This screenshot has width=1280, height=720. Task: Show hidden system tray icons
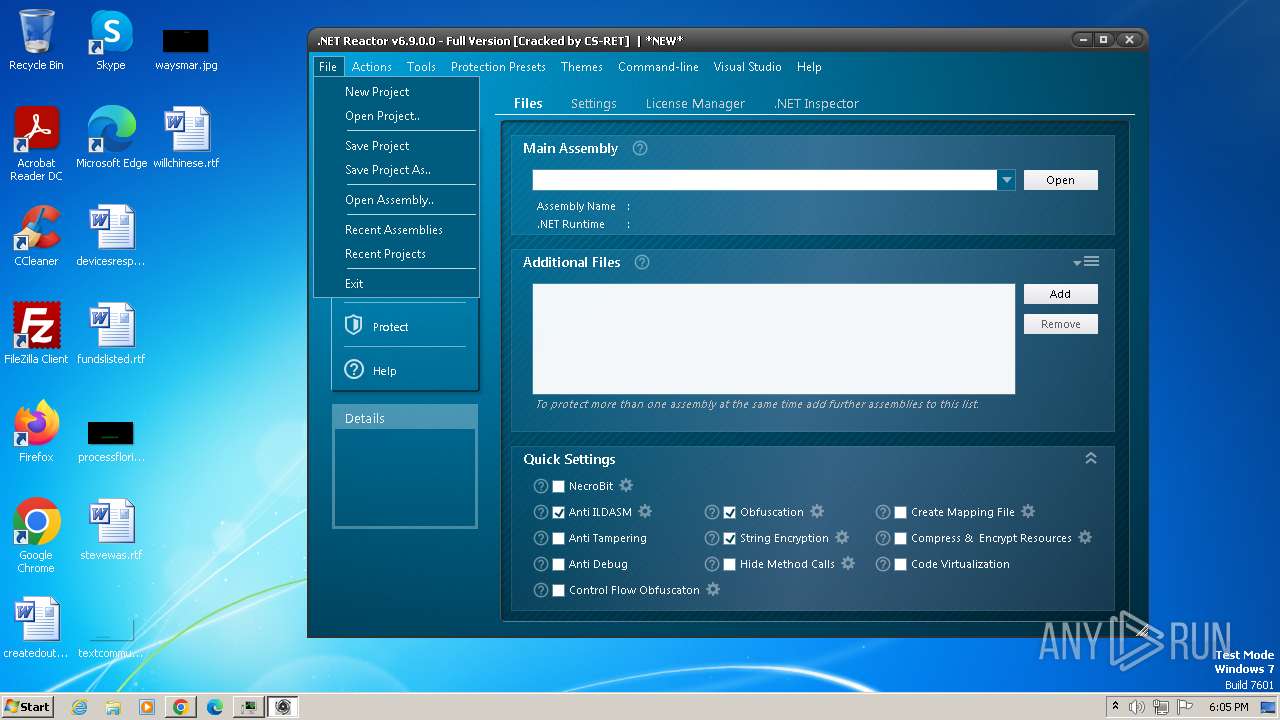point(1115,707)
